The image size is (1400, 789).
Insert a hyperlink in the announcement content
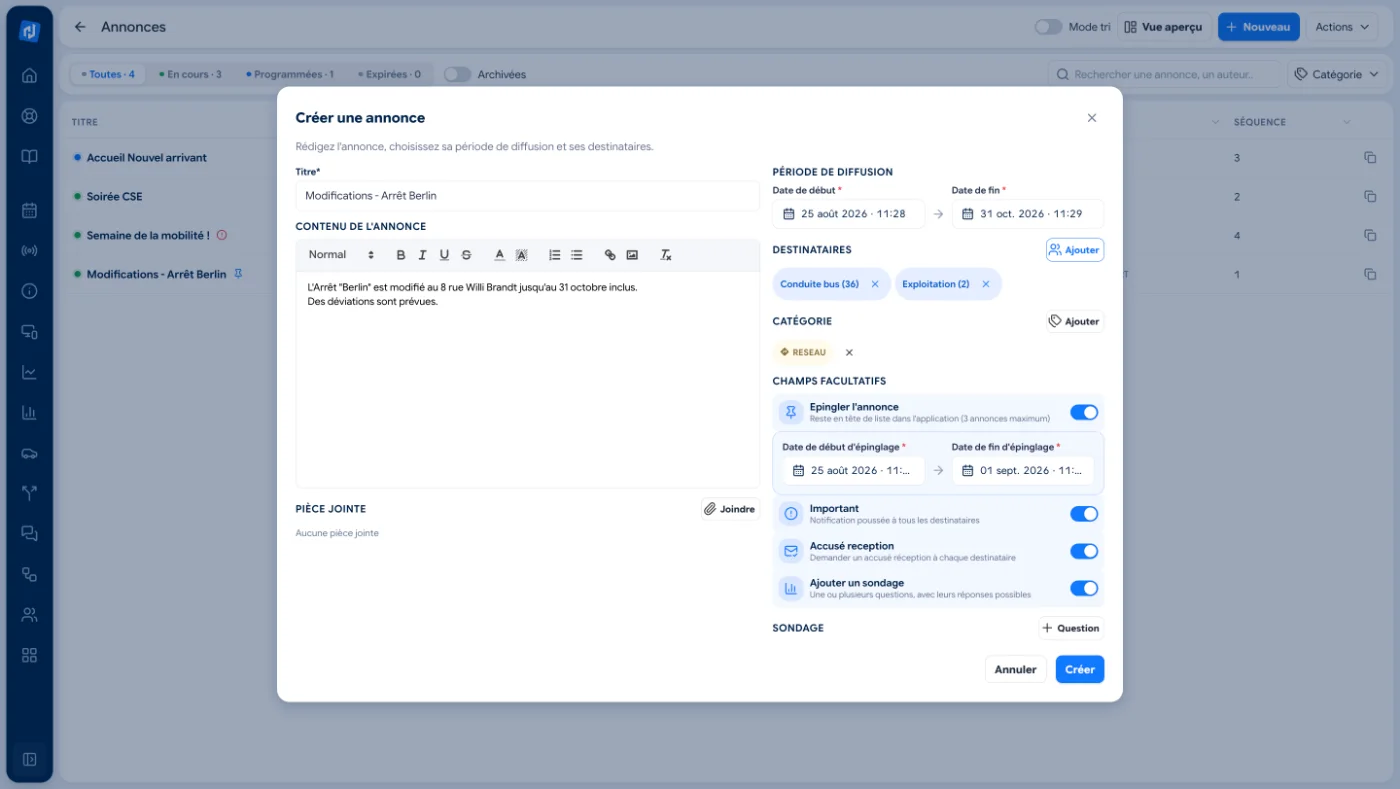(610, 255)
